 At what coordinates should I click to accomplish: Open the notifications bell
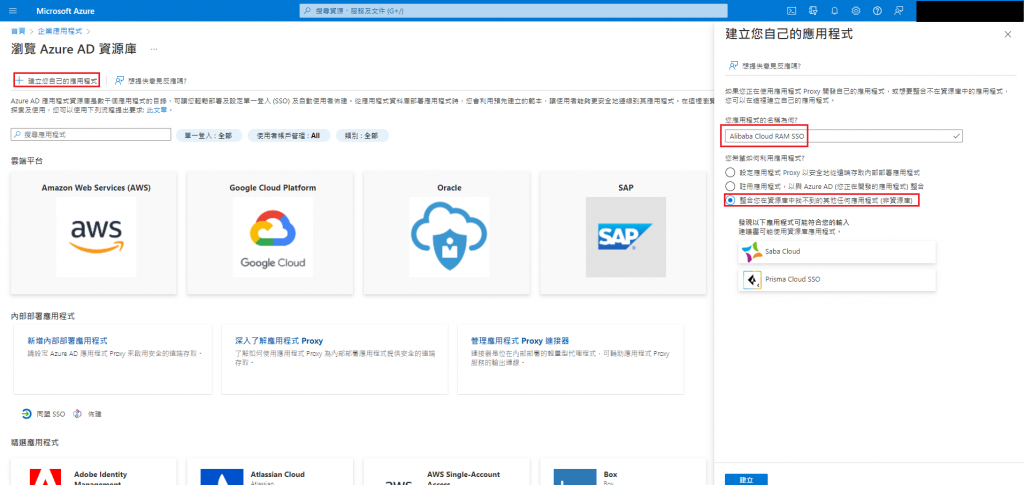click(x=835, y=10)
